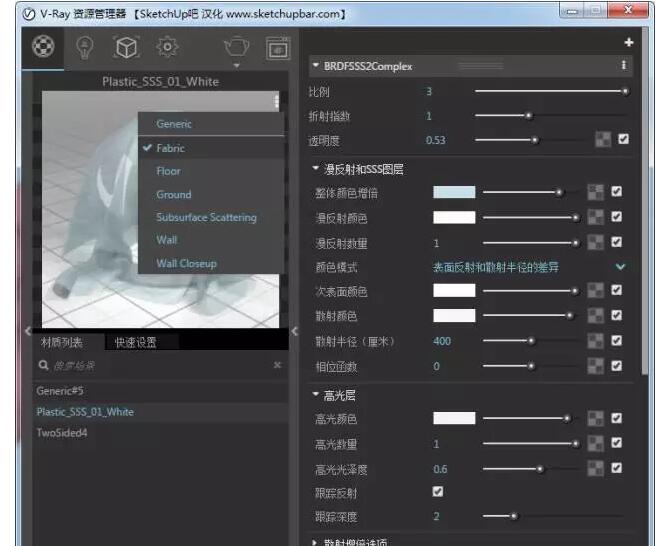
Task: Open the Settings gear tab icon
Action: pyautogui.click(x=167, y=47)
